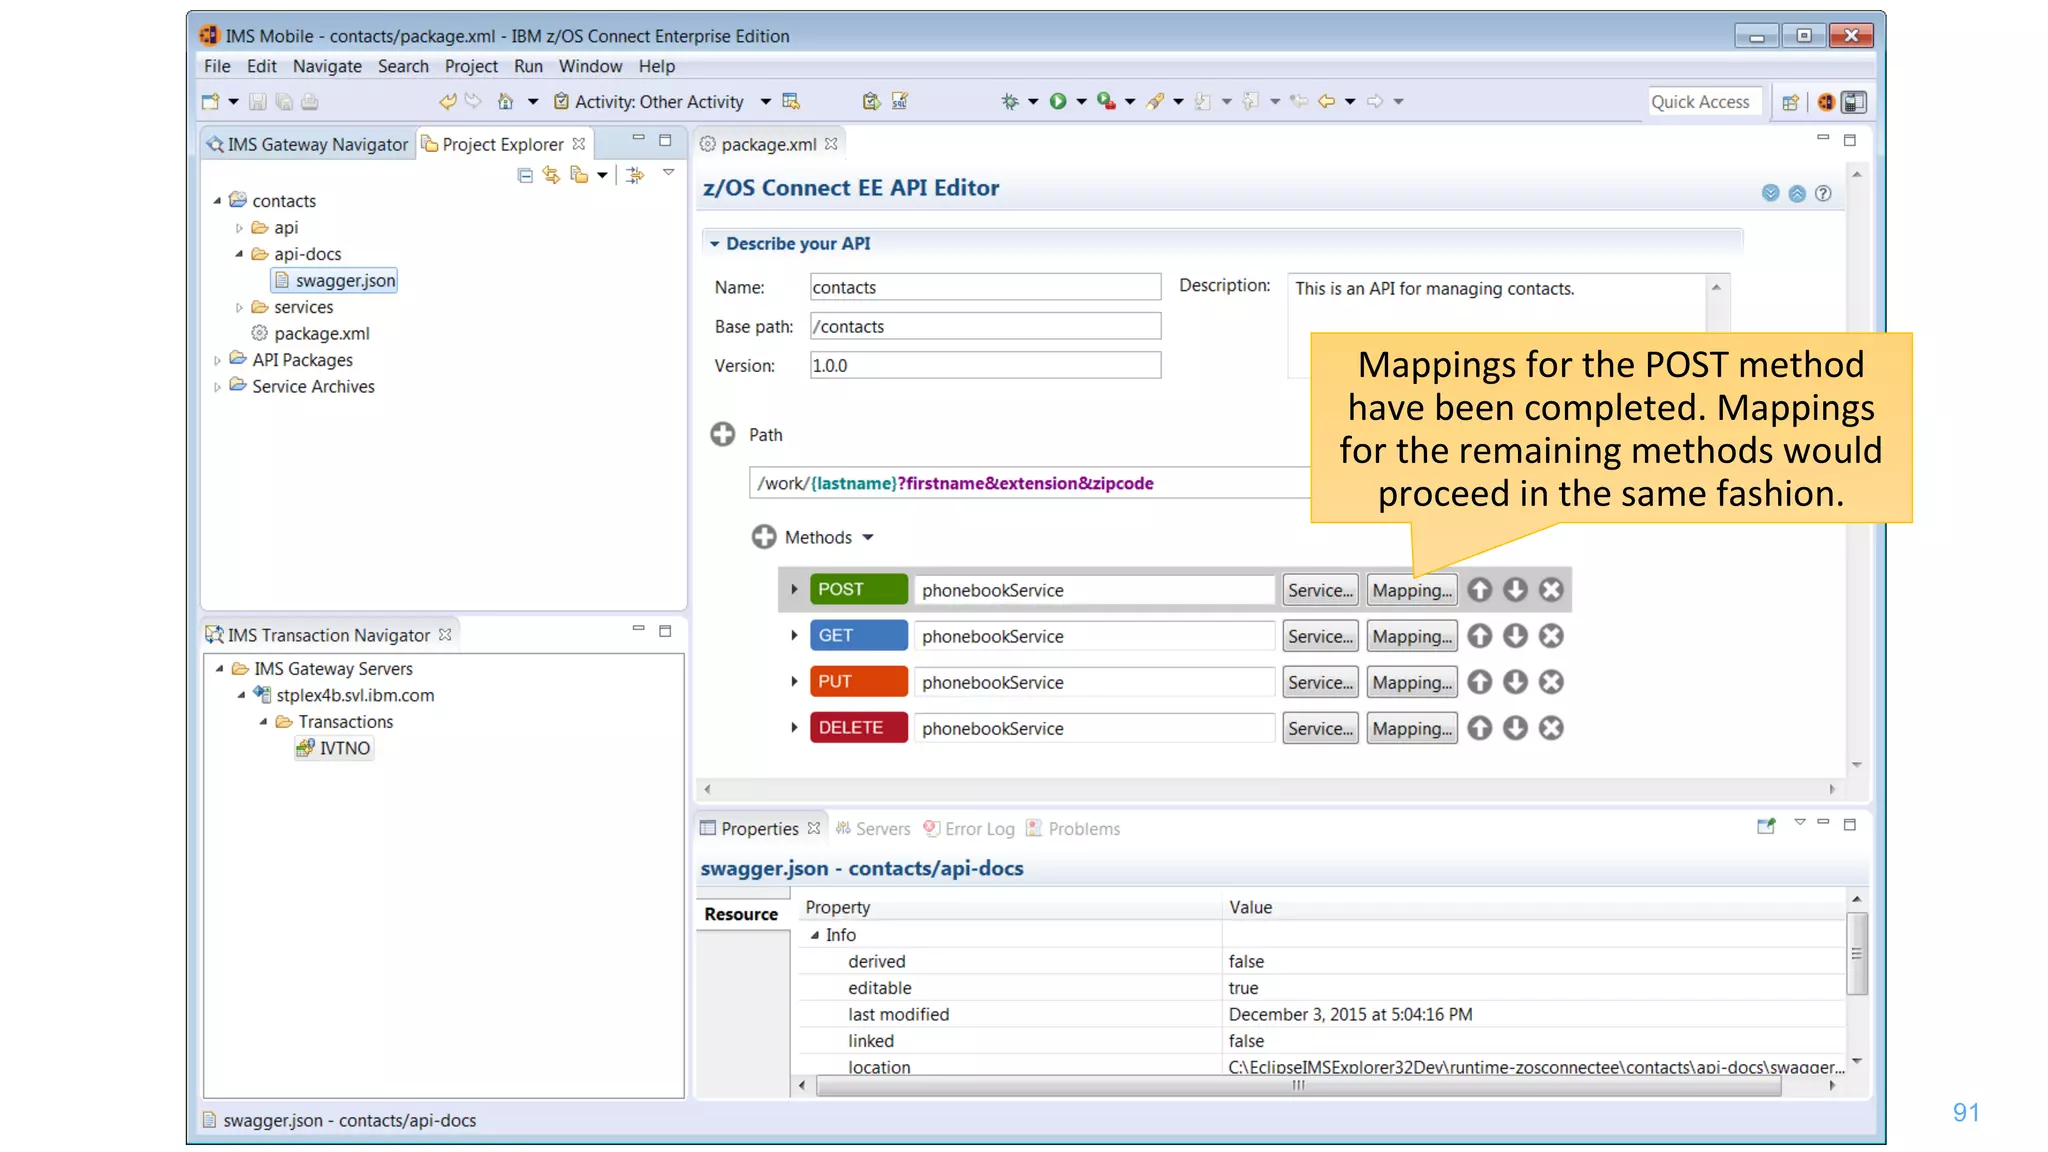Click the add Path plus icon

pos(722,434)
